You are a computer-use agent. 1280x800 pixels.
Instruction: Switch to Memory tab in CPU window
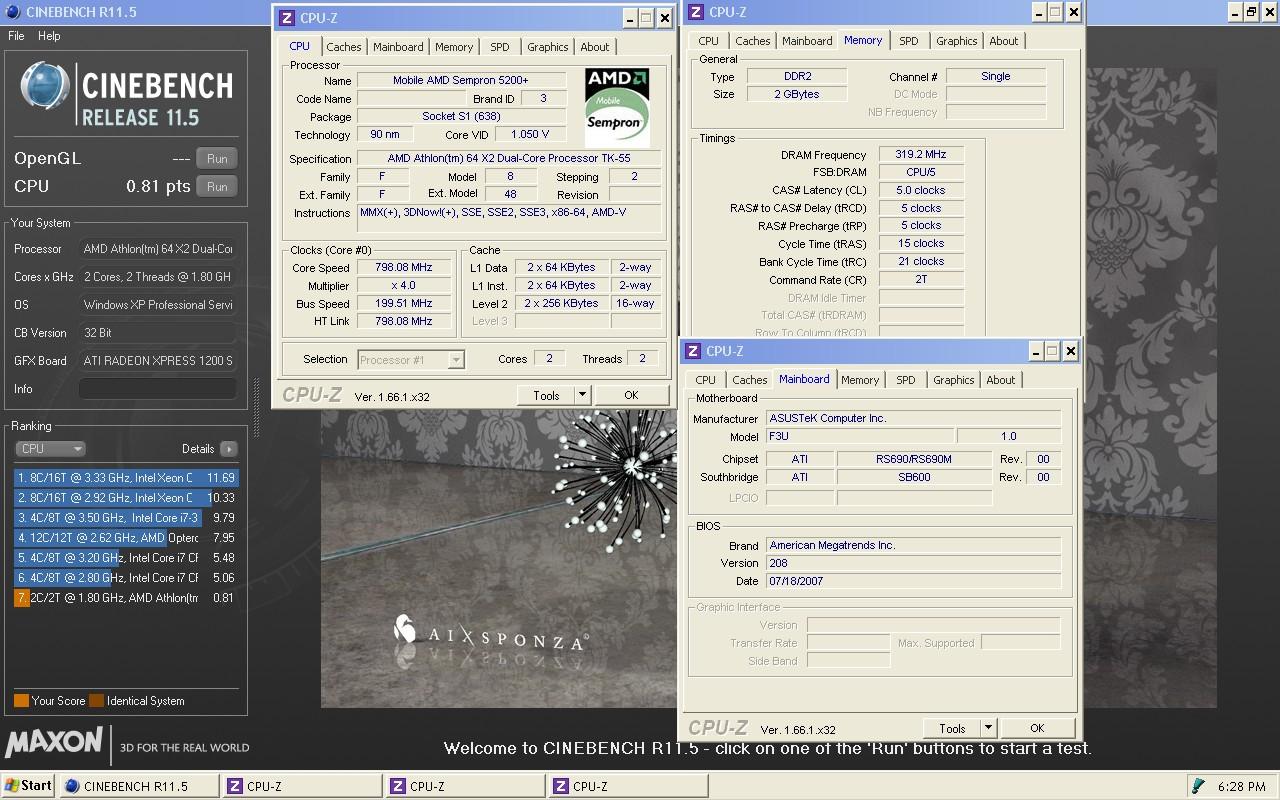point(454,47)
